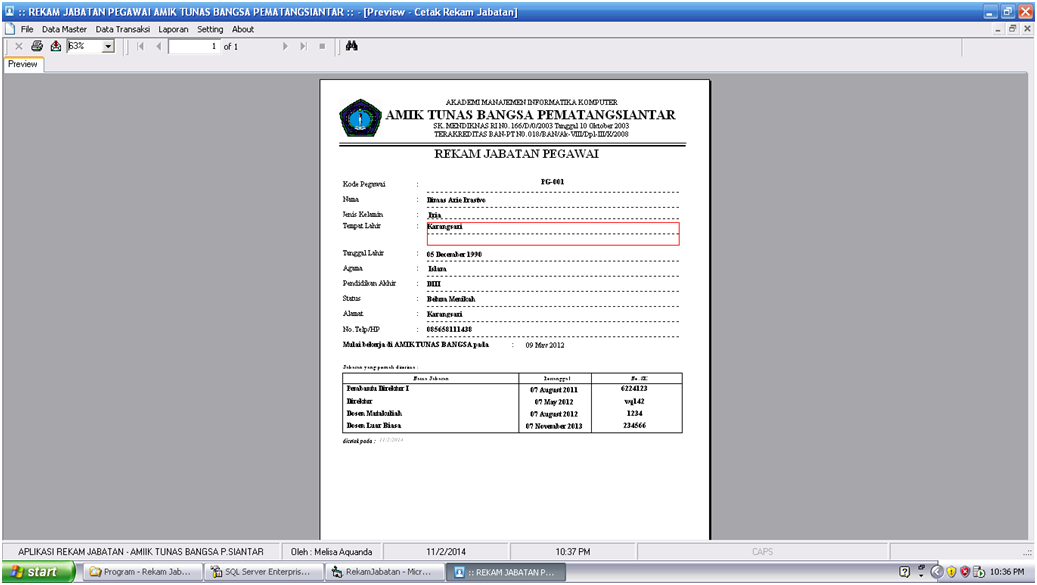Click the 10:36 PM system clock
The width and height of the screenshot is (1037, 585).
pos(1007,572)
